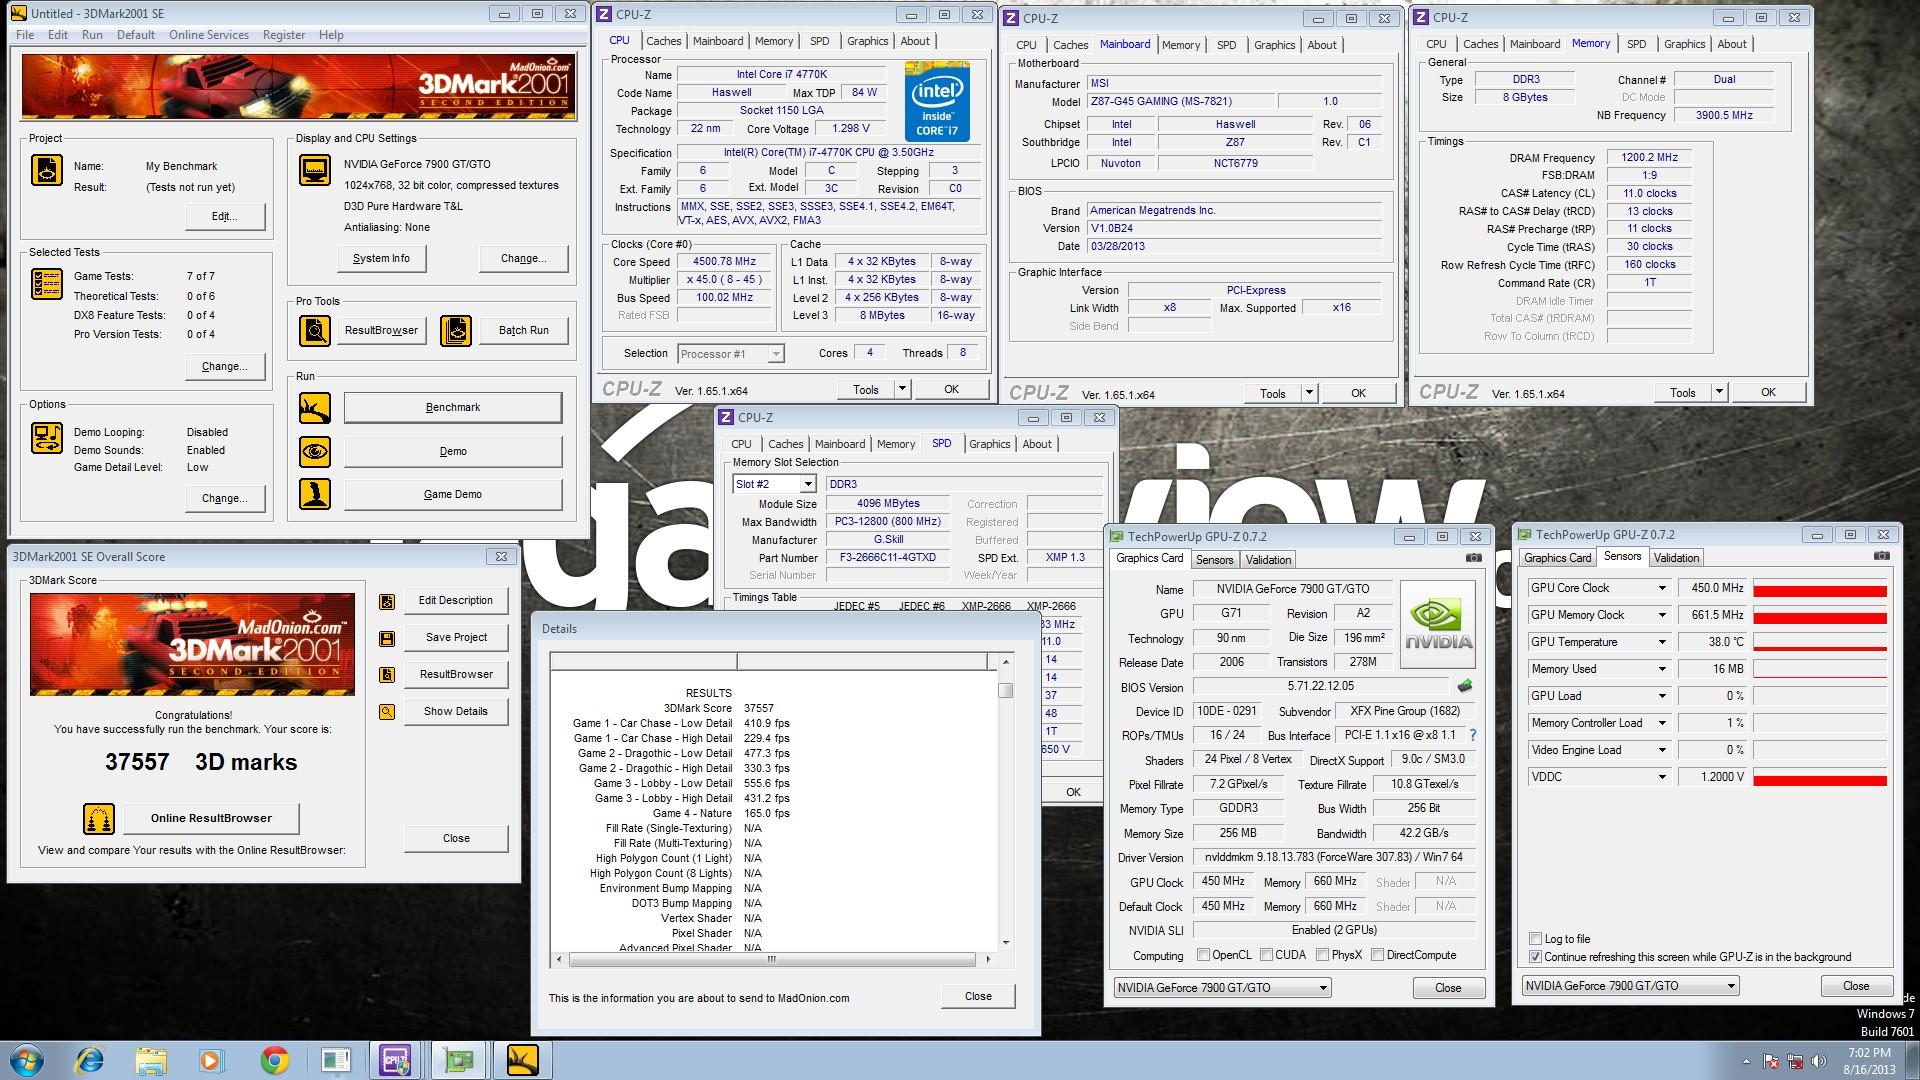Expand the Memory Used sensor dropdown
This screenshot has width=1920, height=1080.
pos(1662,669)
